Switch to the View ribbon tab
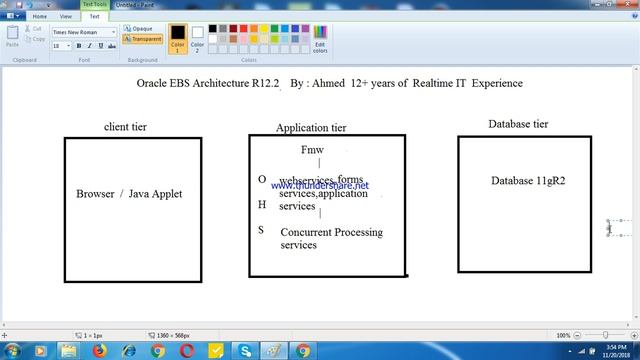 [x=65, y=16]
